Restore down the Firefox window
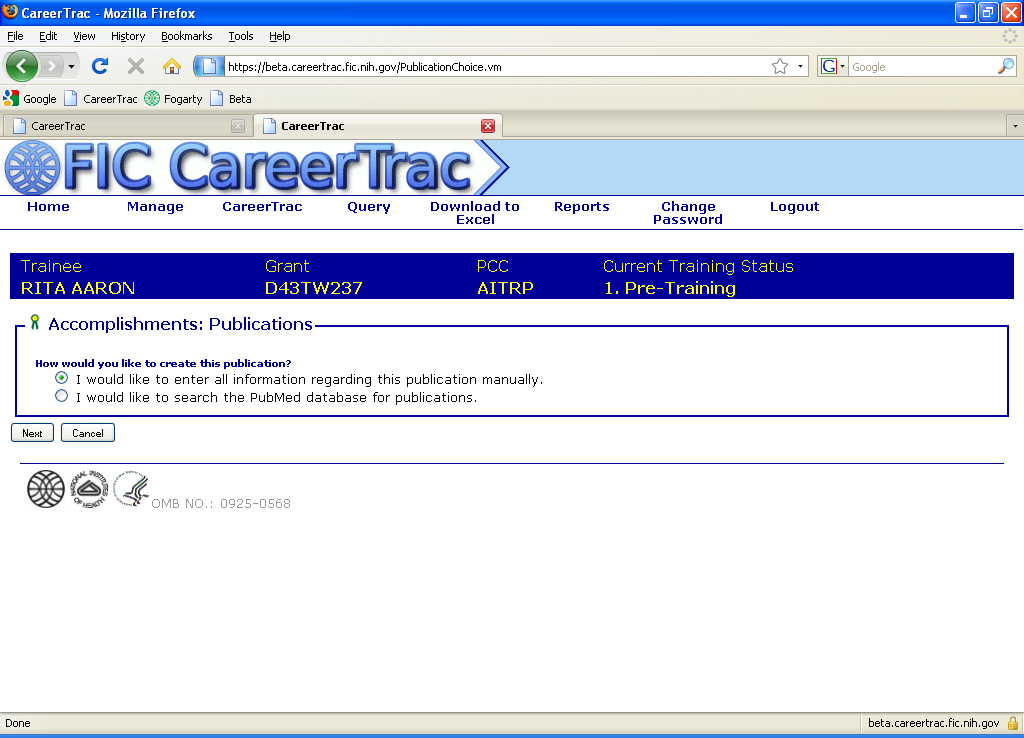 coord(988,12)
